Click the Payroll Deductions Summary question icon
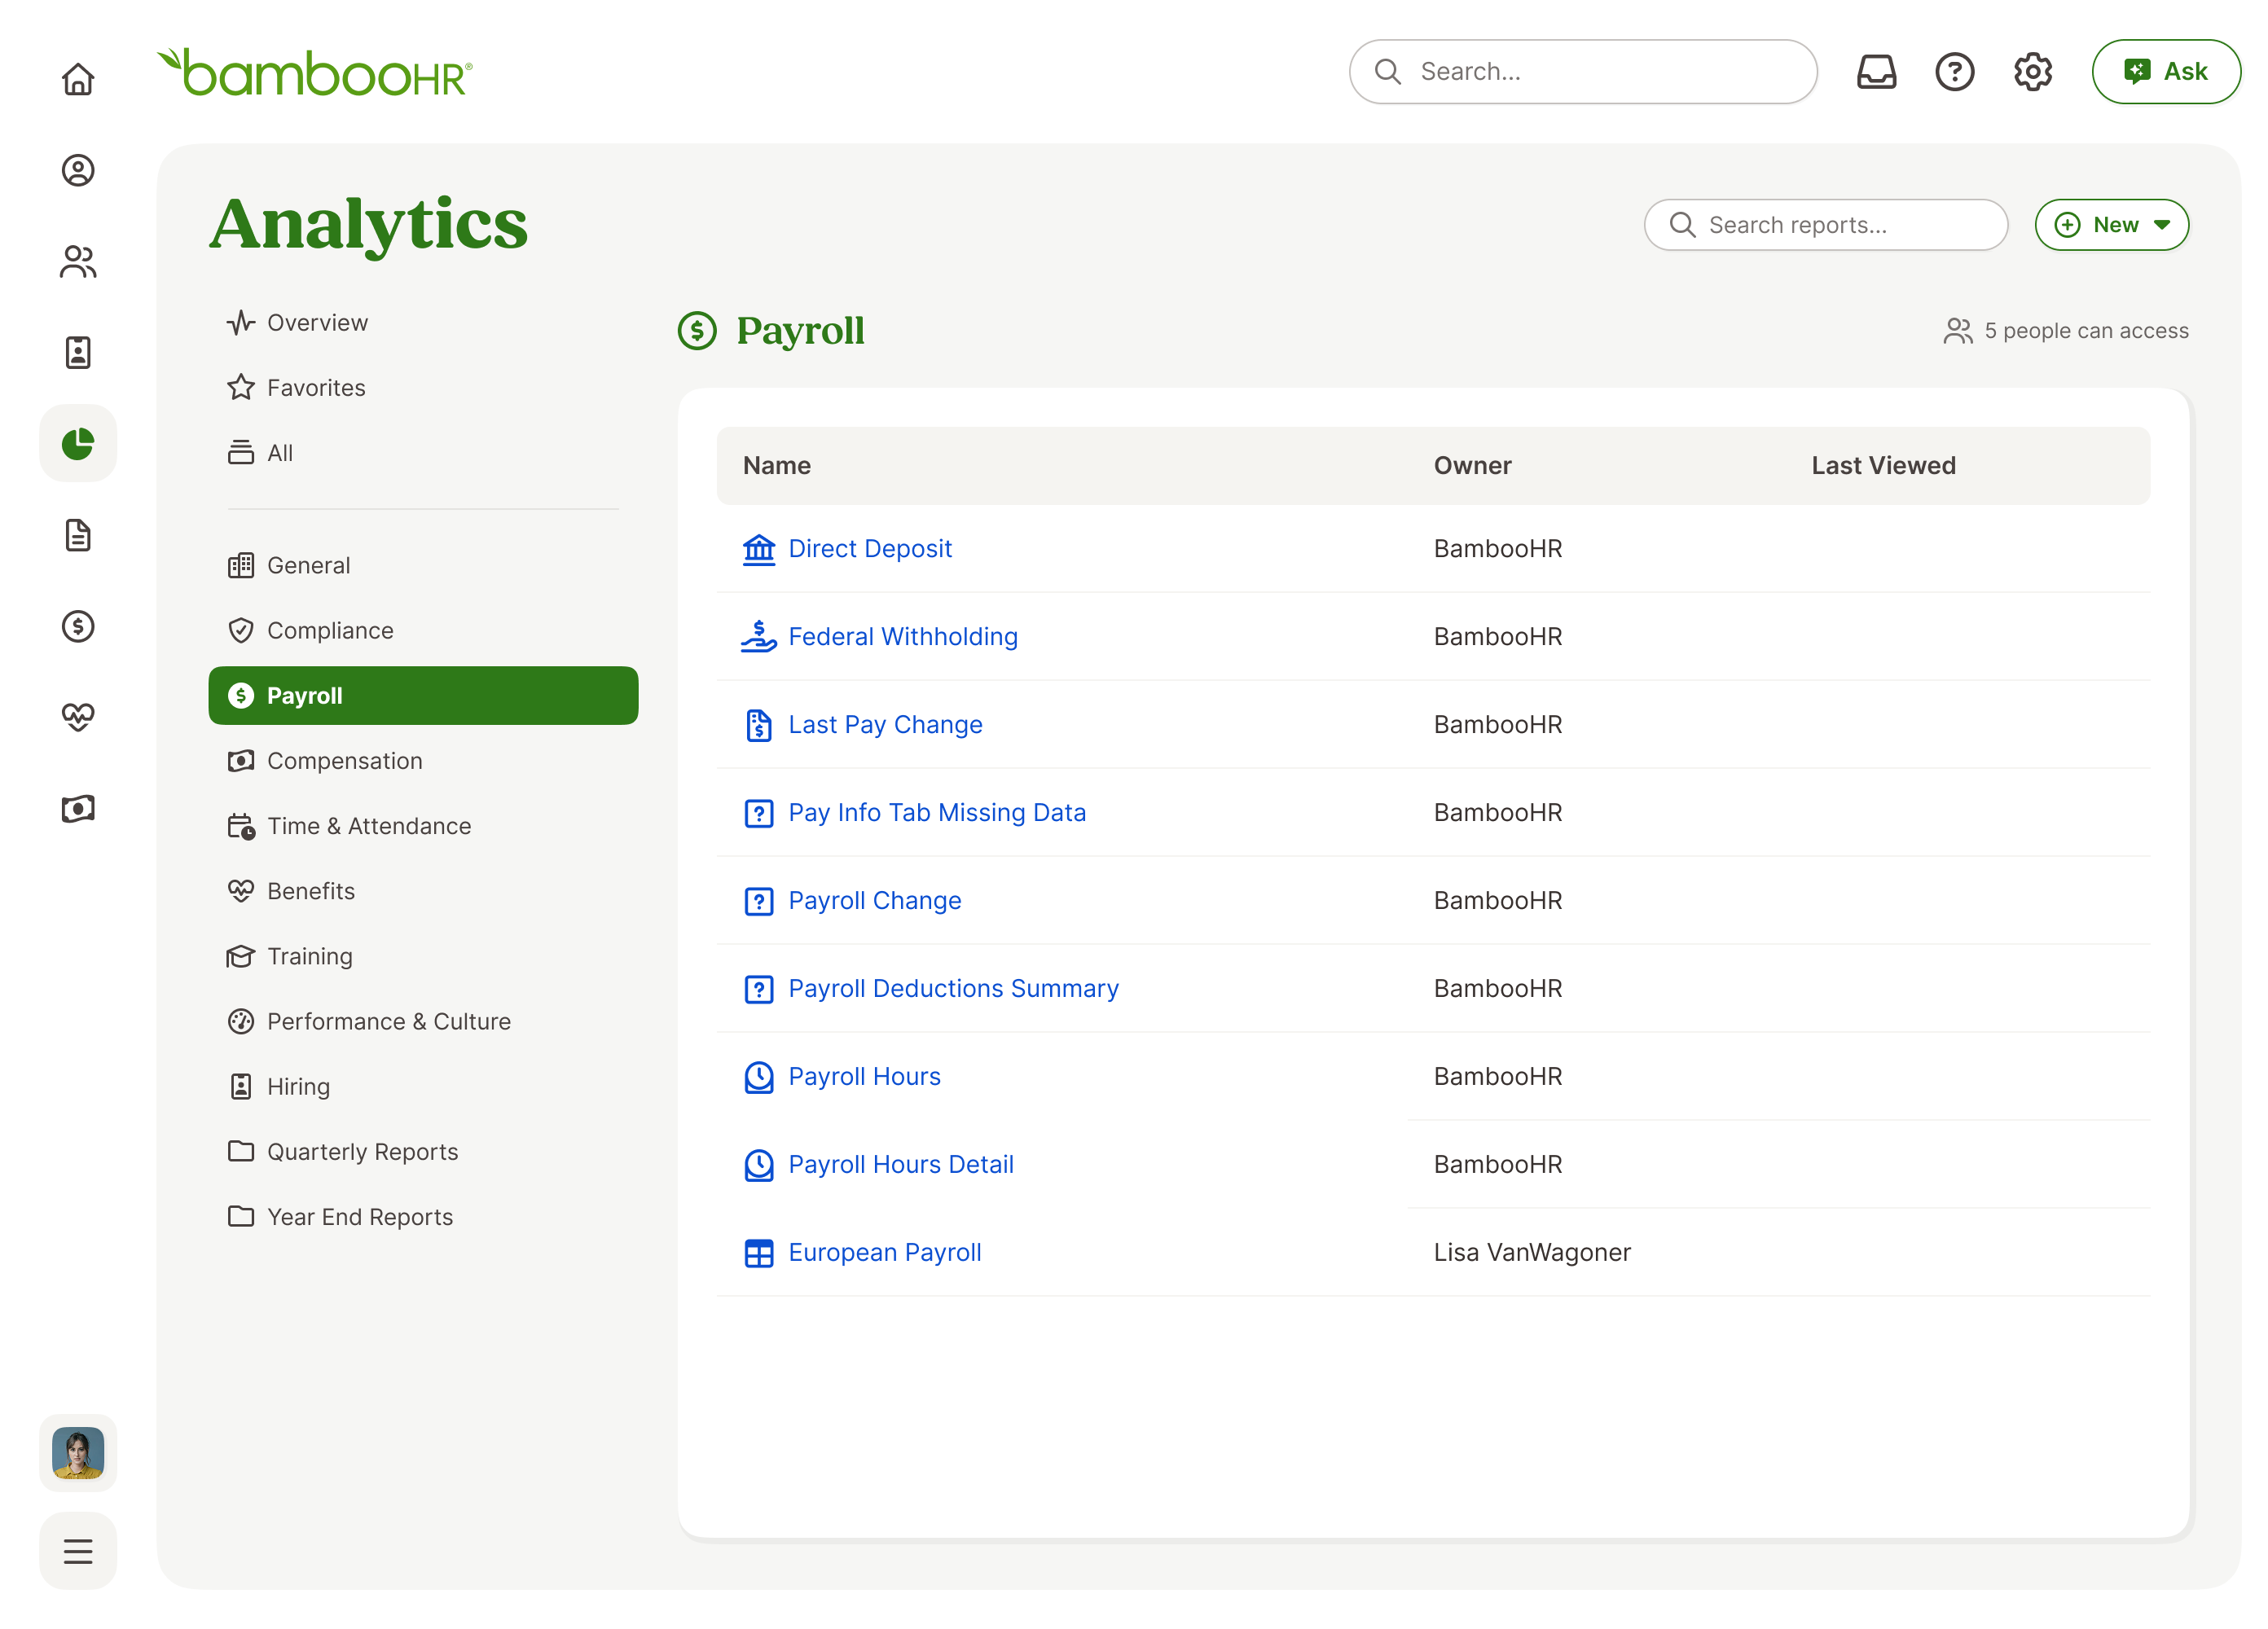The width and height of the screenshot is (2268, 1629). (x=759, y=989)
